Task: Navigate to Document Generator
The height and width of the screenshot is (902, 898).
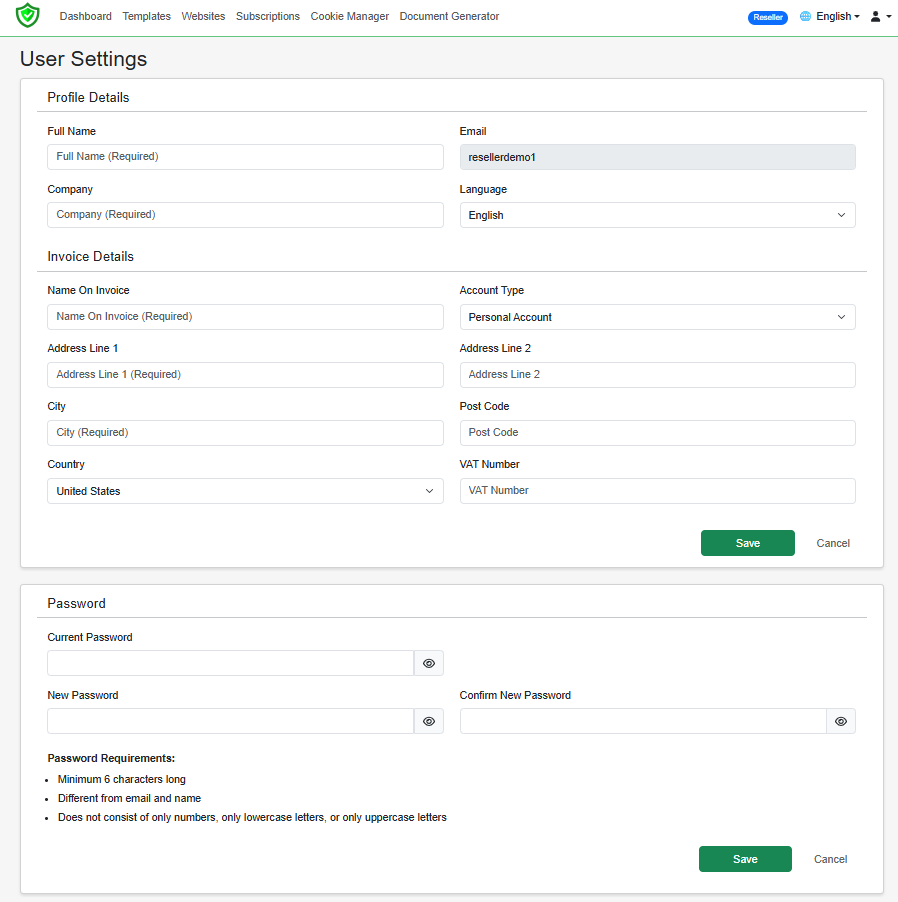Action: click(x=449, y=16)
